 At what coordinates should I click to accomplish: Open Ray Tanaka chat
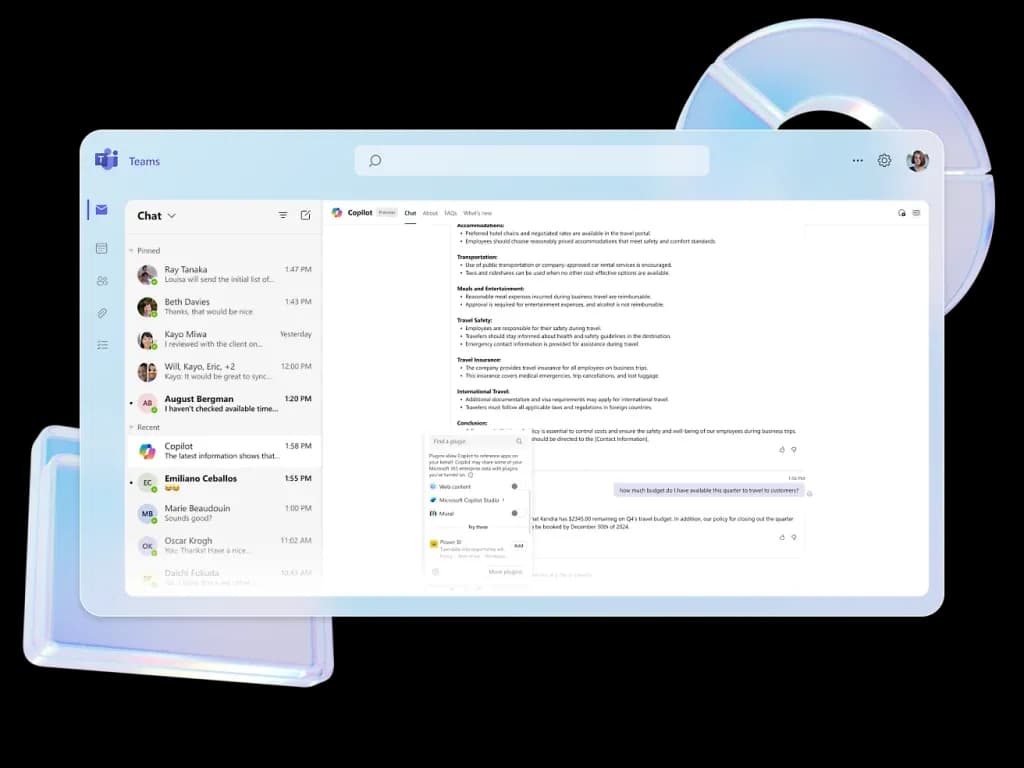point(223,274)
